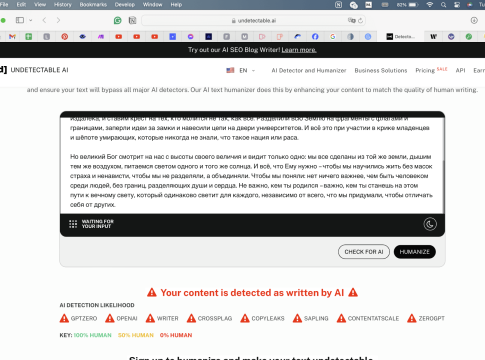Open the Google pinned tab

pyautogui.click(x=333, y=37)
